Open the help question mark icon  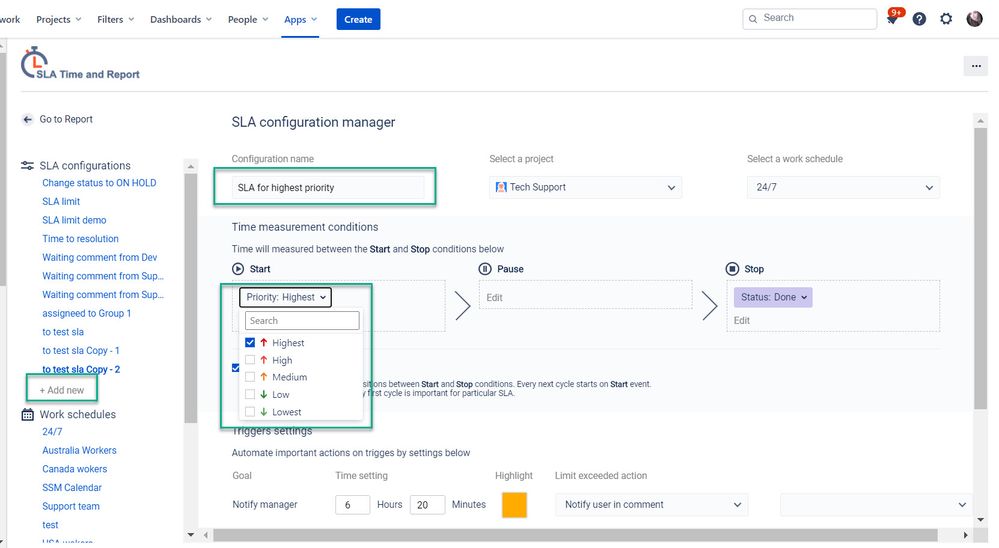919,19
